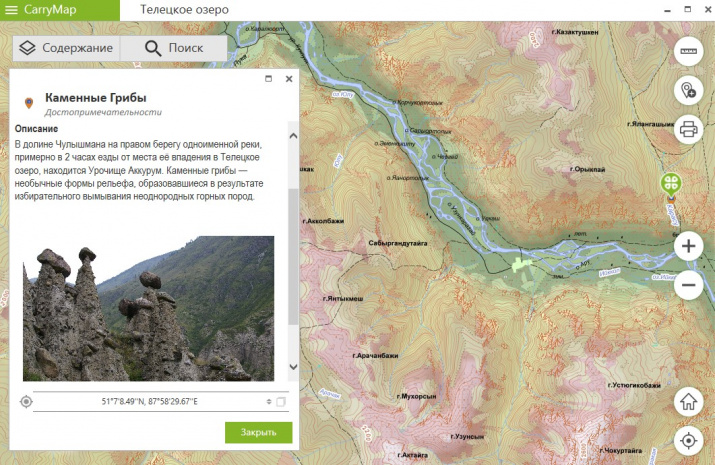Locate feature using target icon beside coordinates
This screenshot has height=465, width=715.
tap(26, 402)
